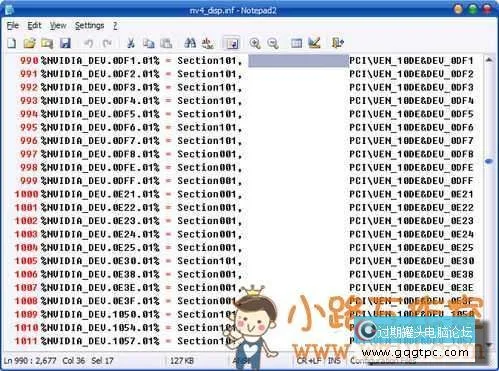Click PCI\VEN_10DE&DEV_0E3E on line 1007
This screenshot has width=499, height=371.
[411, 288]
